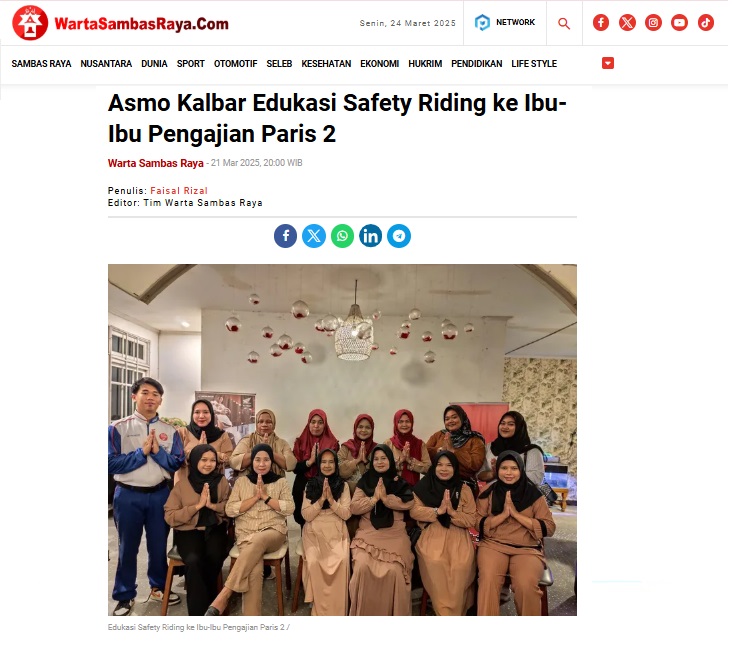Click author link Faisal Rizal
Screen dimensions: 733x654
pyautogui.click(x=180, y=192)
